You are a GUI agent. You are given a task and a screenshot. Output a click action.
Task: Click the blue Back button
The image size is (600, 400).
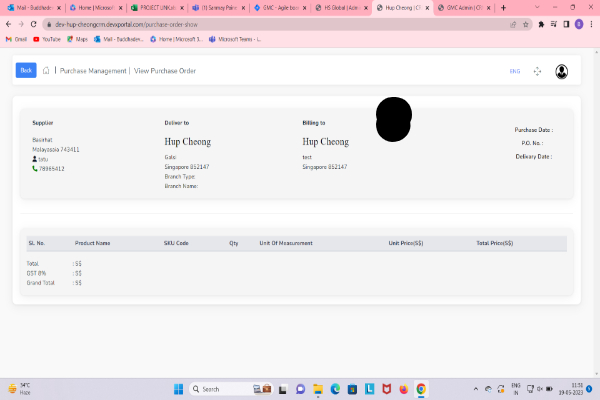coord(26,70)
